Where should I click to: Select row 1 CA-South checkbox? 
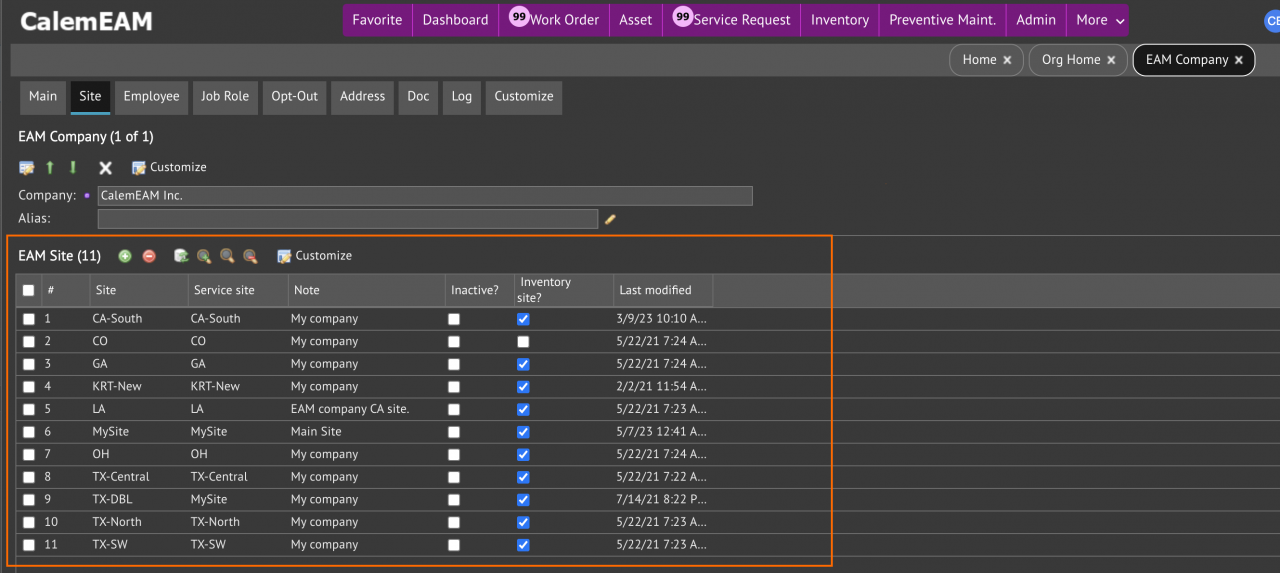click(29, 319)
